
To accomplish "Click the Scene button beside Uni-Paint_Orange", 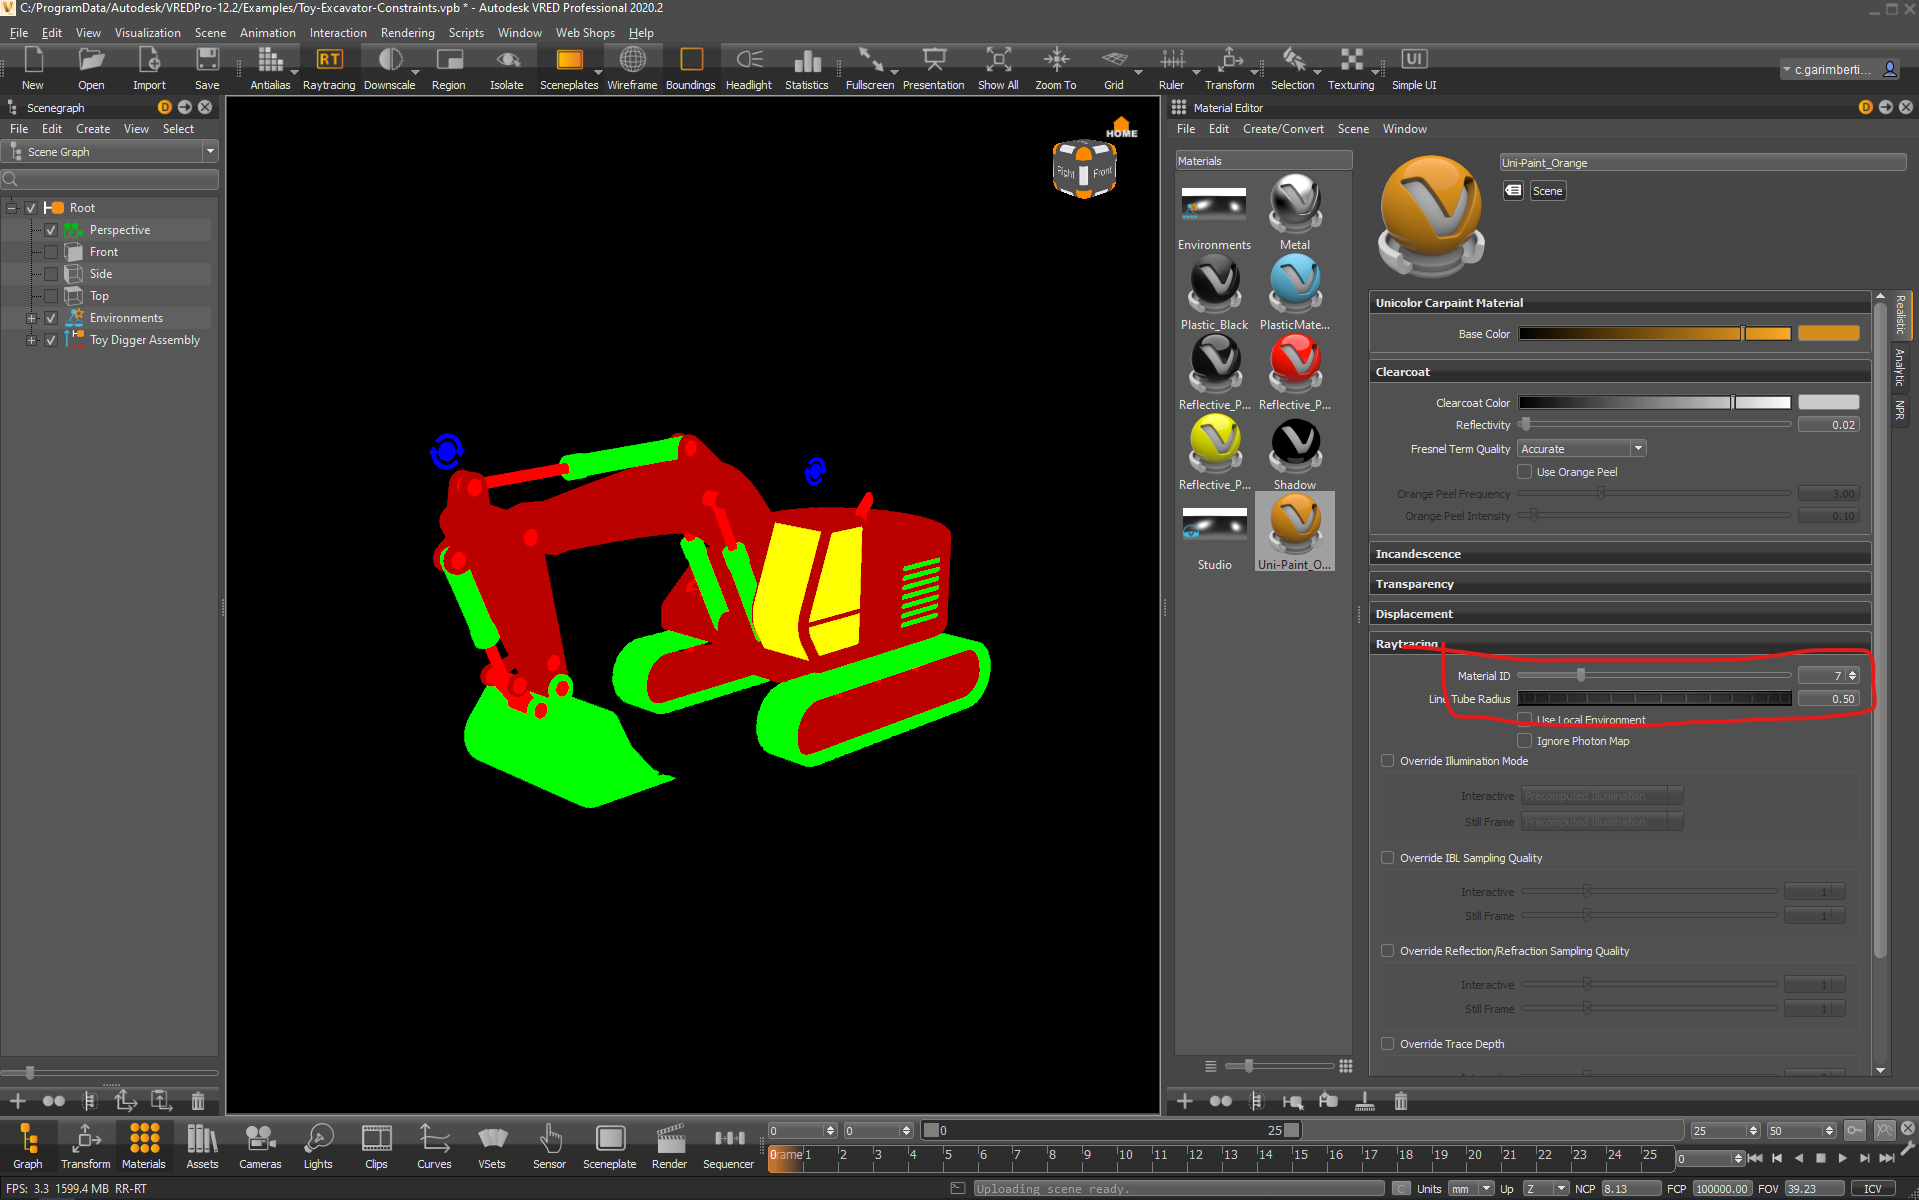I will 1547,190.
